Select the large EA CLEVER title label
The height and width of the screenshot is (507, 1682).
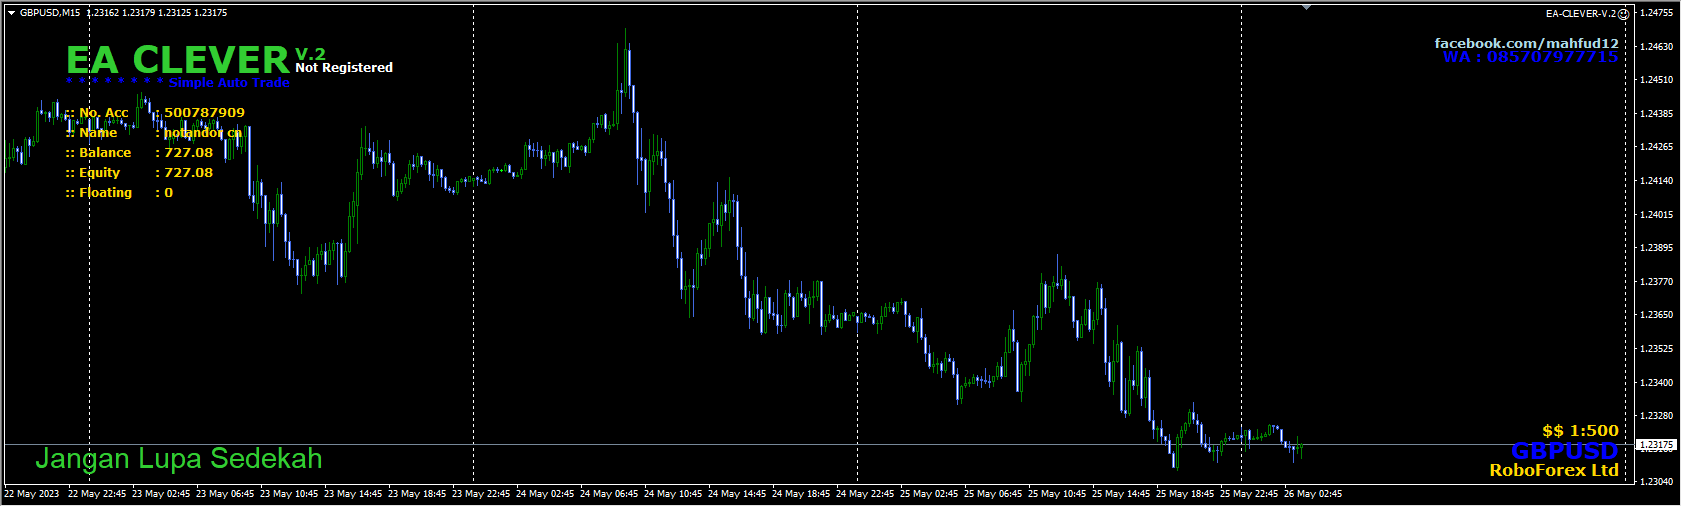[177, 60]
